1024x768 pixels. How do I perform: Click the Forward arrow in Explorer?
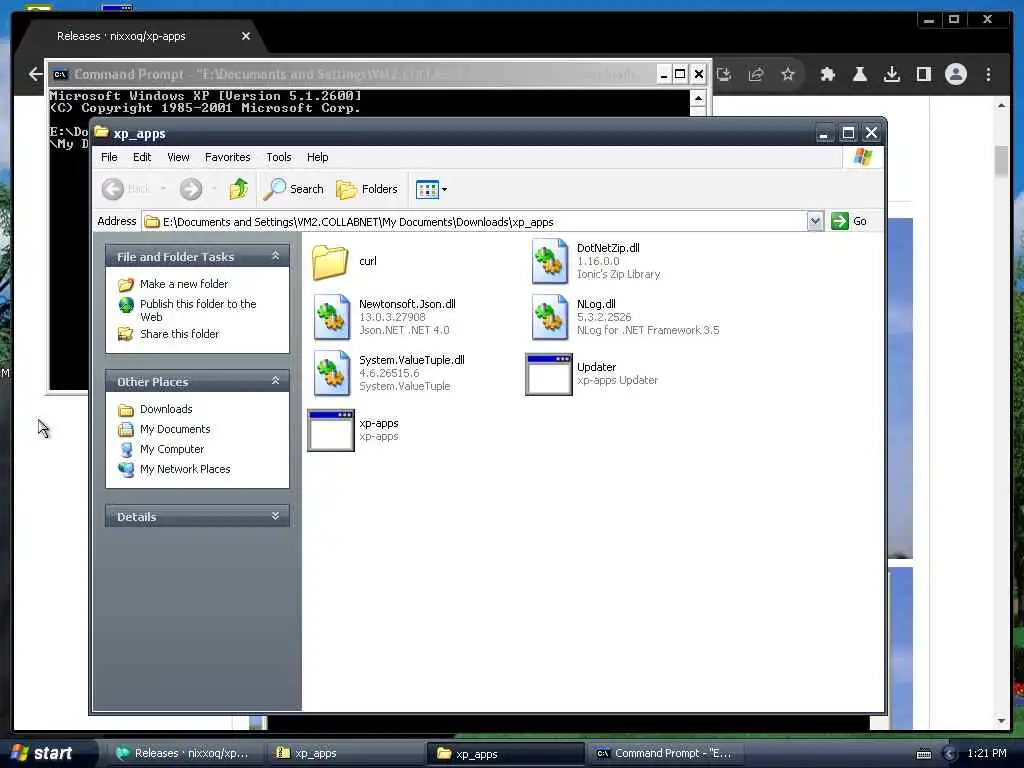pyautogui.click(x=191, y=189)
